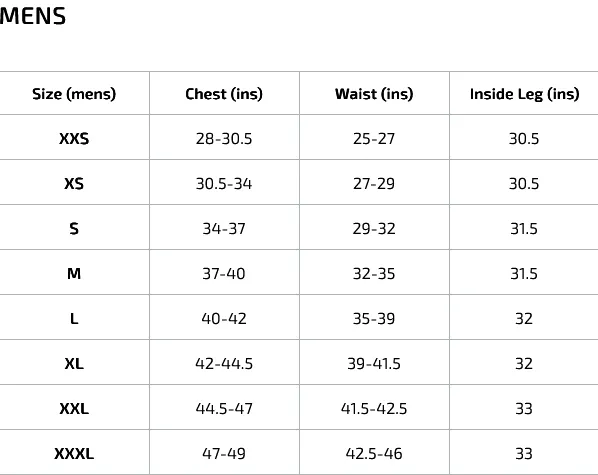Viewport: 598px width, 475px height.
Task: Select the XS size label
Action: (x=74, y=184)
